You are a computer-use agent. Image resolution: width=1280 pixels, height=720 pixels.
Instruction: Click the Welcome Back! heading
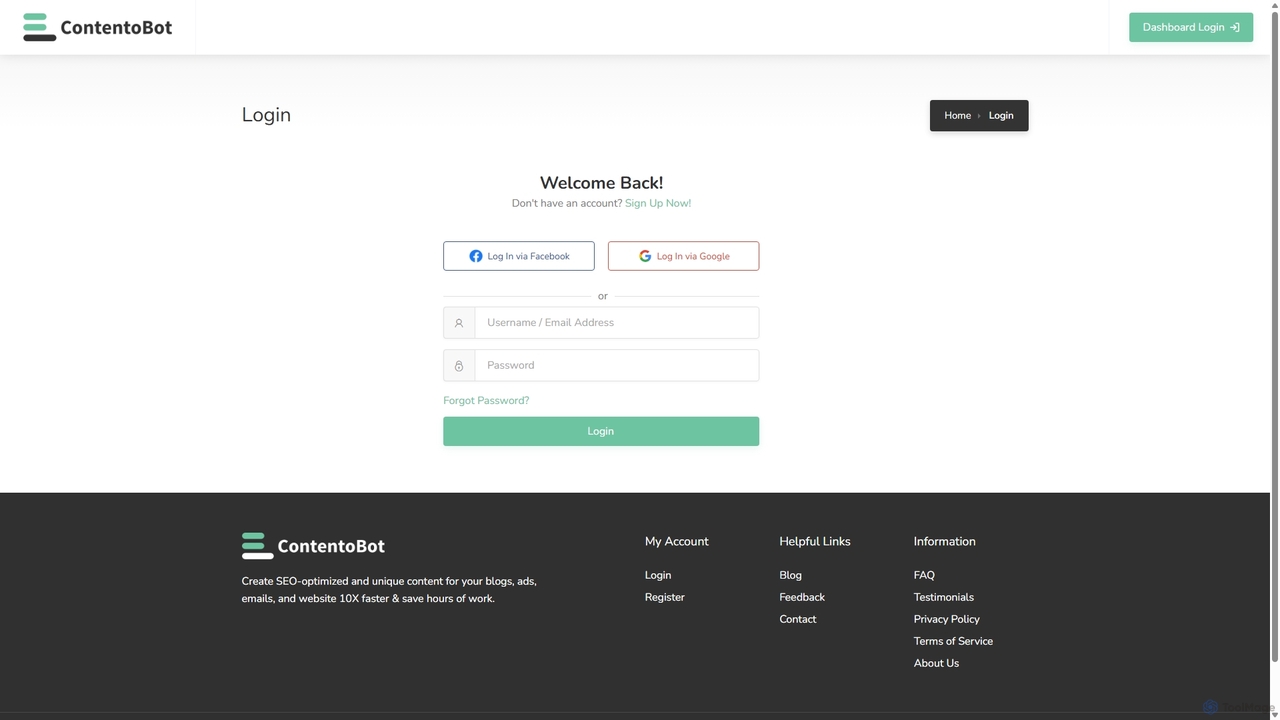pos(601,183)
